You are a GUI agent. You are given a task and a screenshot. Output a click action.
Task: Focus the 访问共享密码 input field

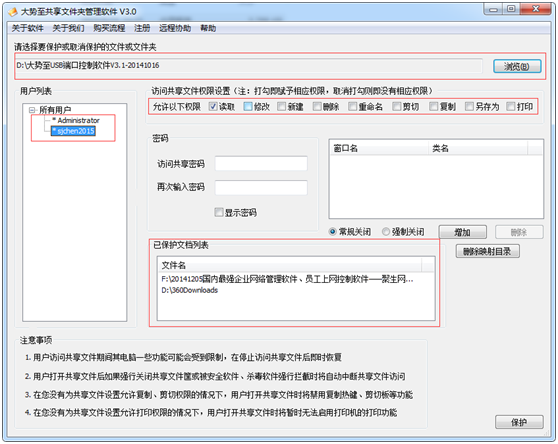pyautogui.click(x=261, y=164)
